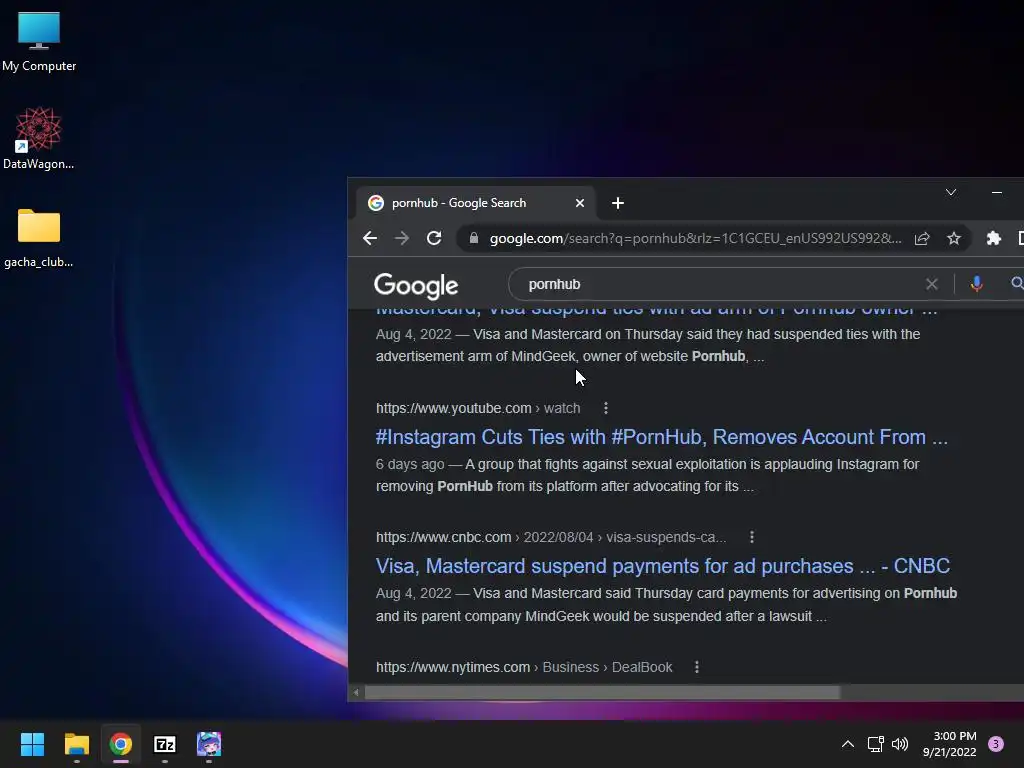Open the Visa, Mastercard CNBC result link
The height and width of the screenshot is (768, 1024).
[x=663, y=566]
